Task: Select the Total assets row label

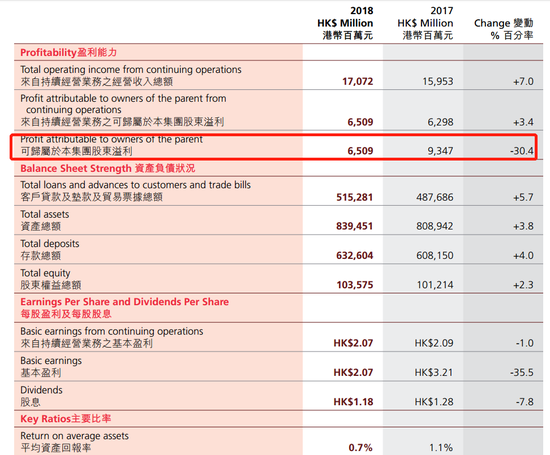Action: click(45, 220)
